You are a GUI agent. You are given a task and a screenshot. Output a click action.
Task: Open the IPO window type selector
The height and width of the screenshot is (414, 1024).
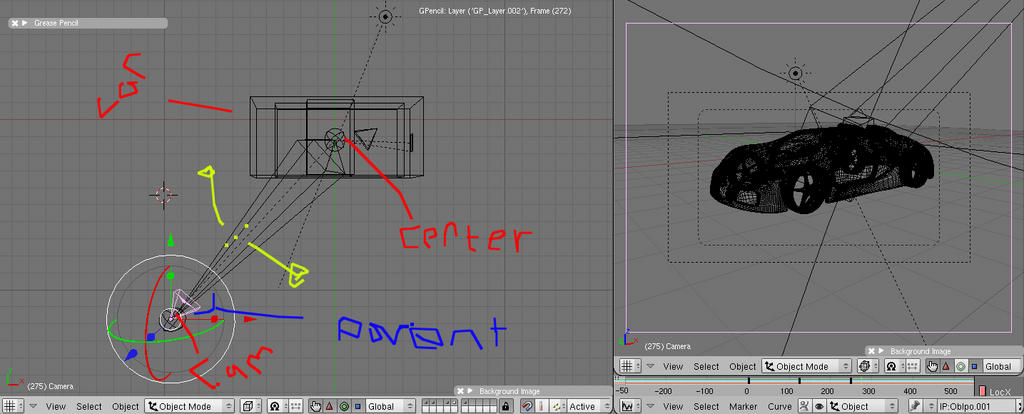click(x=630, y=407)
